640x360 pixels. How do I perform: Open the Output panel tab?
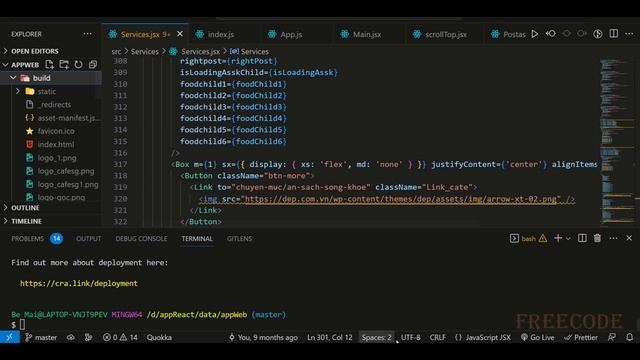click(89, 238)
